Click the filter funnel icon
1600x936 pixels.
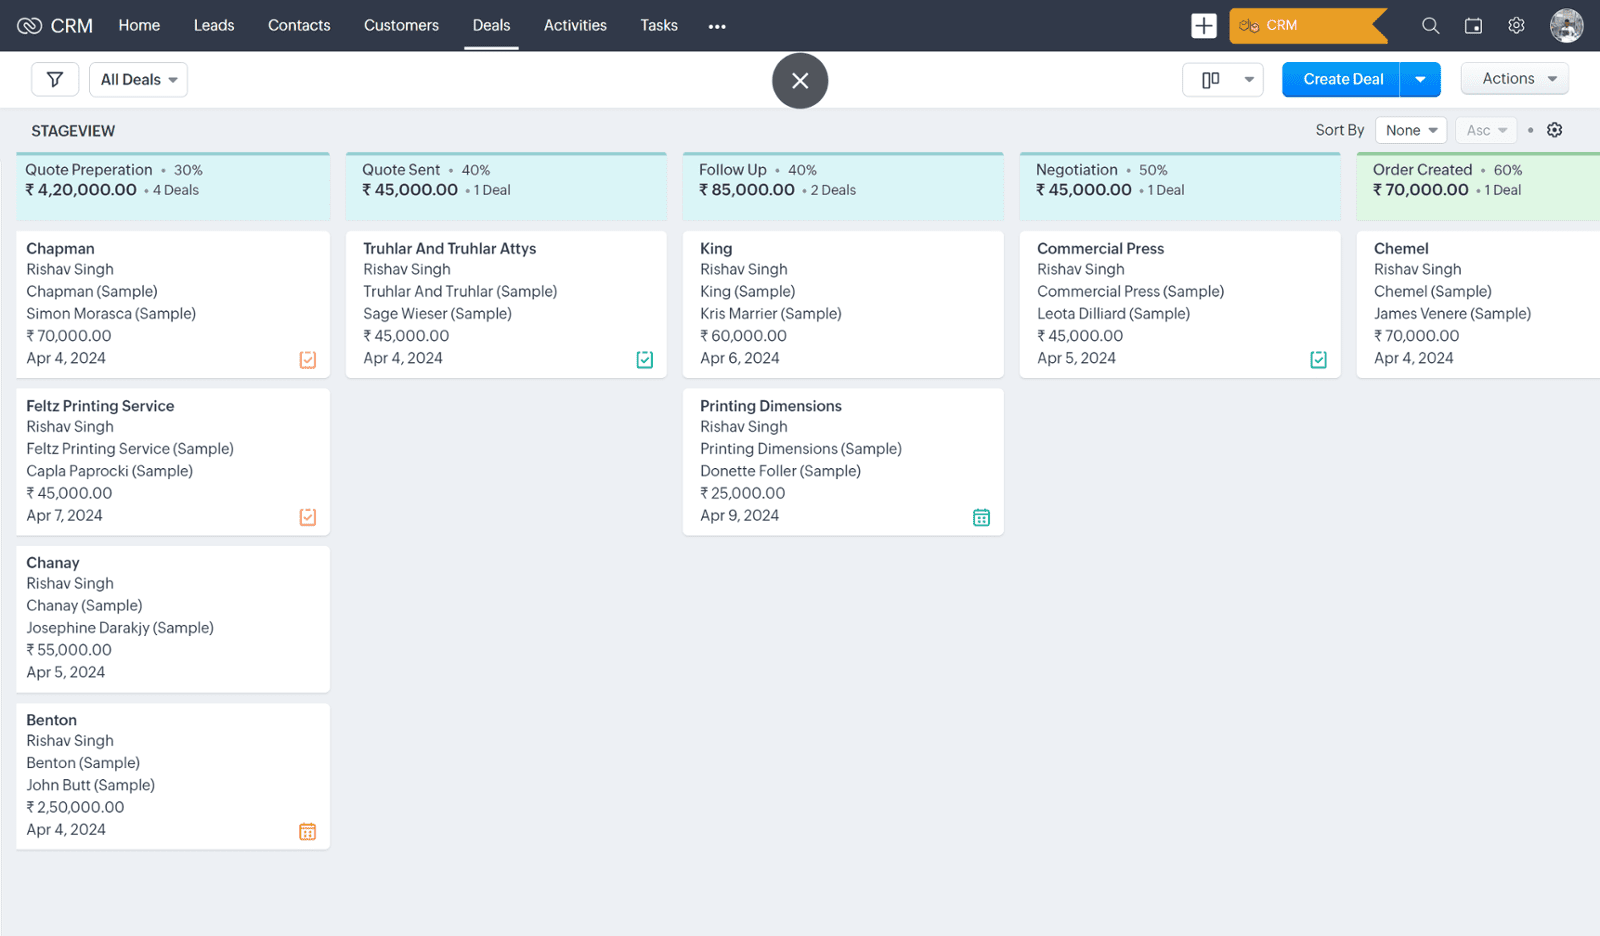pos(55,80)
